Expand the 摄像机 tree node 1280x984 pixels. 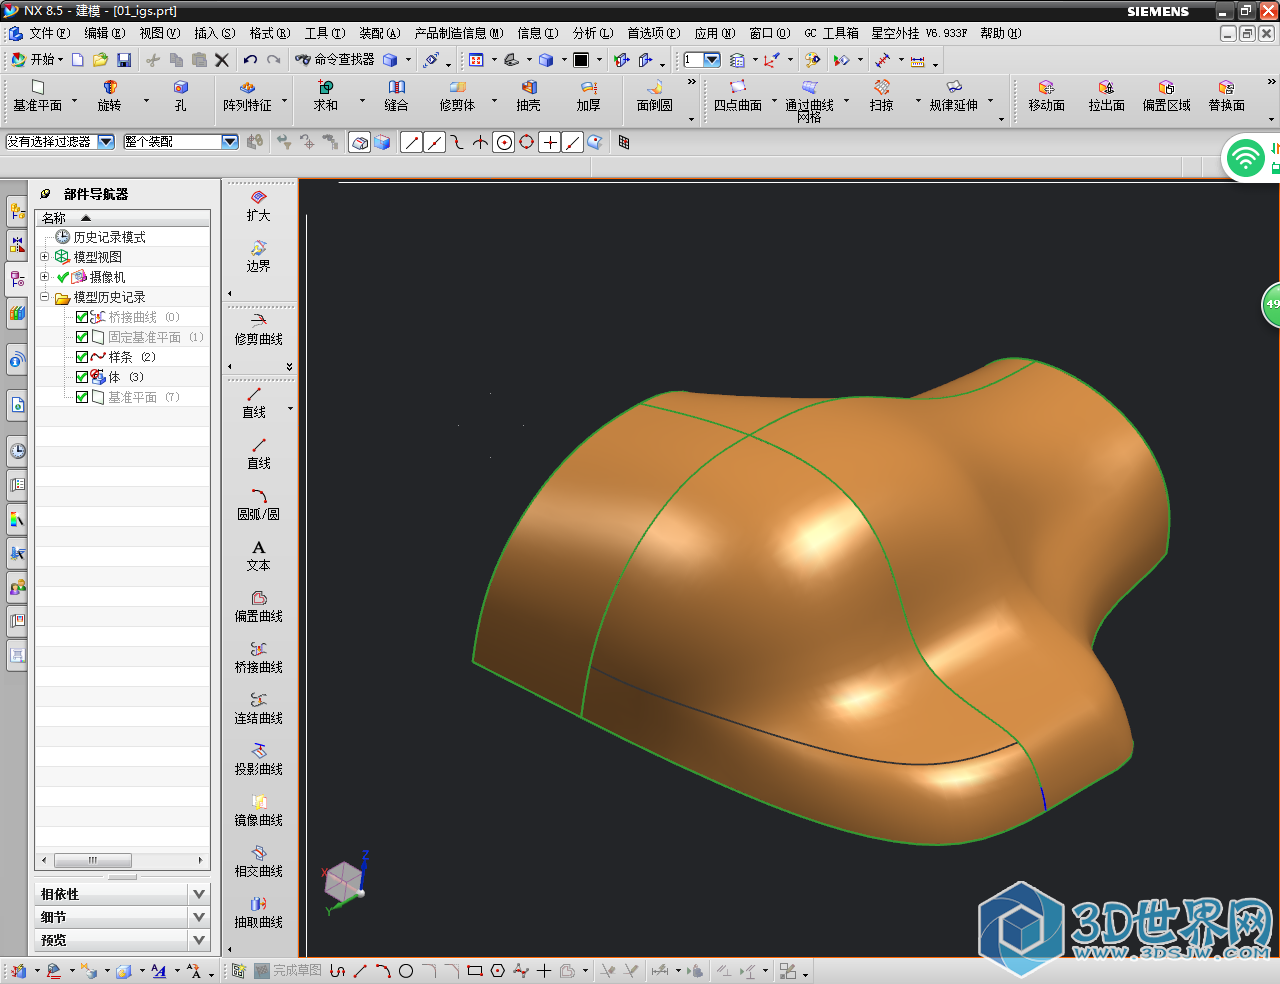44,277
